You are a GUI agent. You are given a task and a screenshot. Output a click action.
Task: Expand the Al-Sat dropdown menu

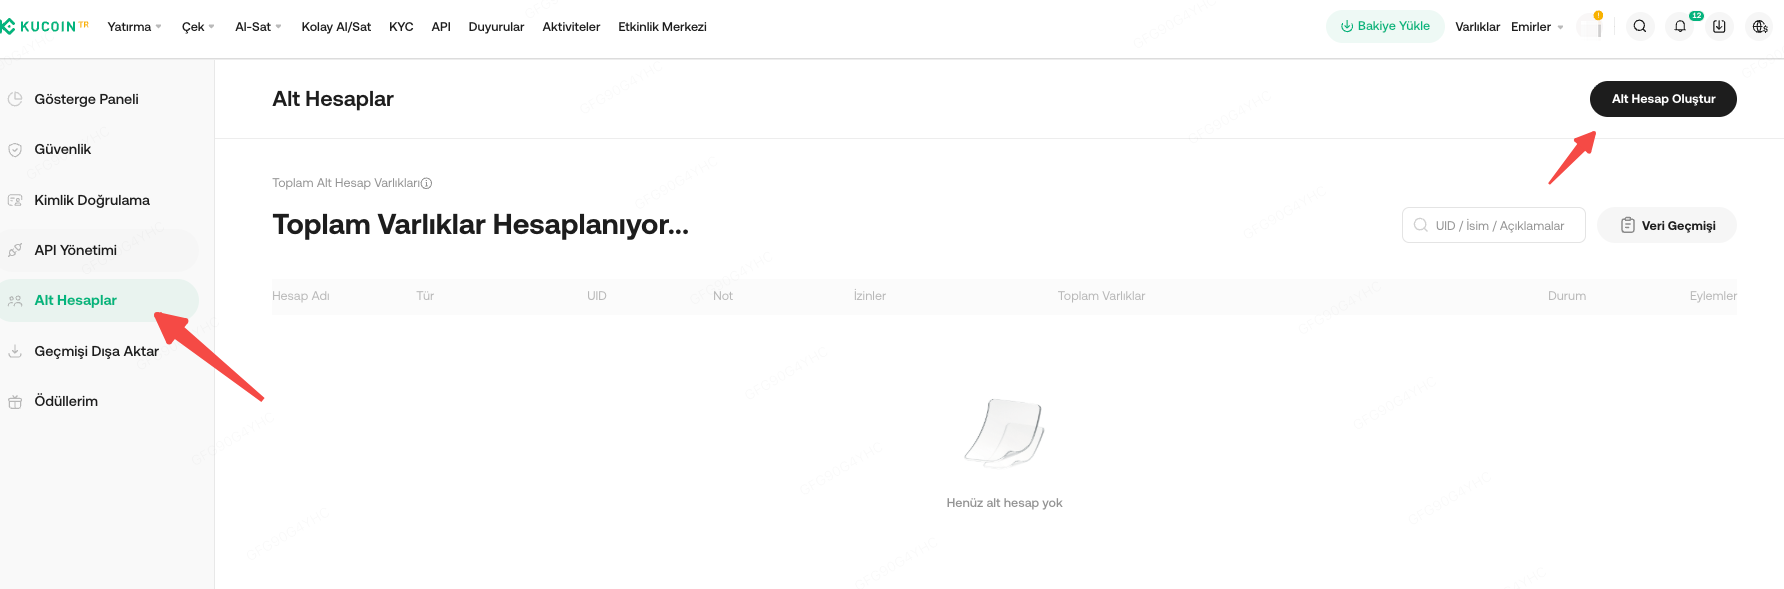point(258,27)
